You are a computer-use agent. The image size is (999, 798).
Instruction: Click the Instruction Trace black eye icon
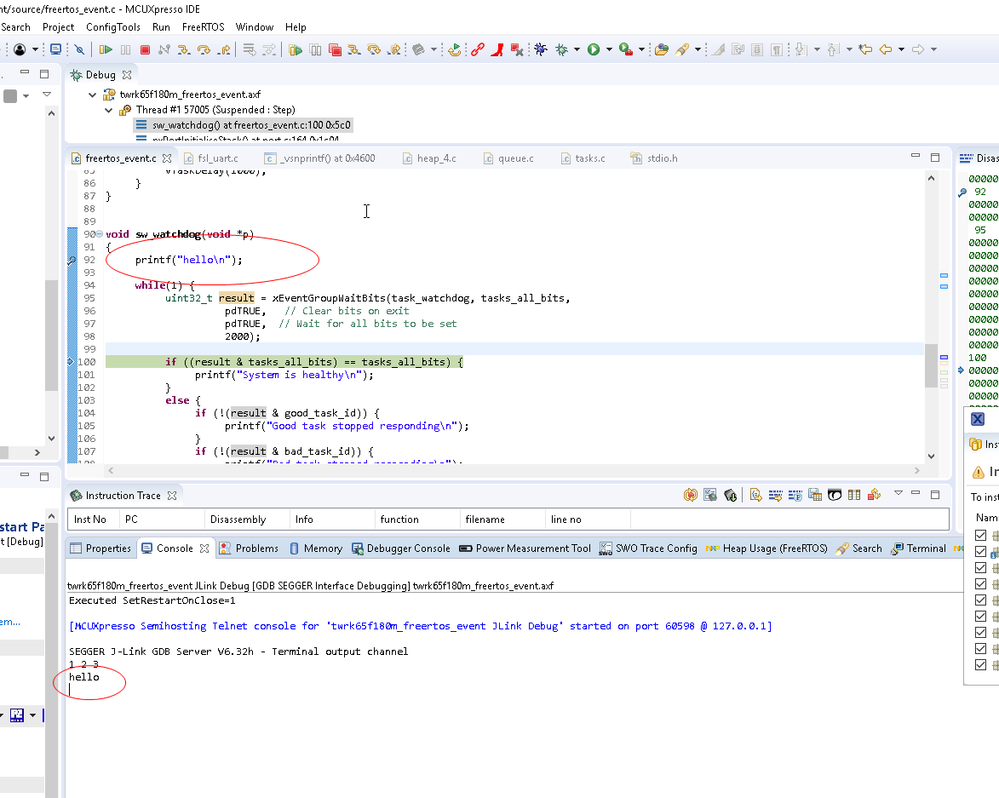(x=835, y=495)
